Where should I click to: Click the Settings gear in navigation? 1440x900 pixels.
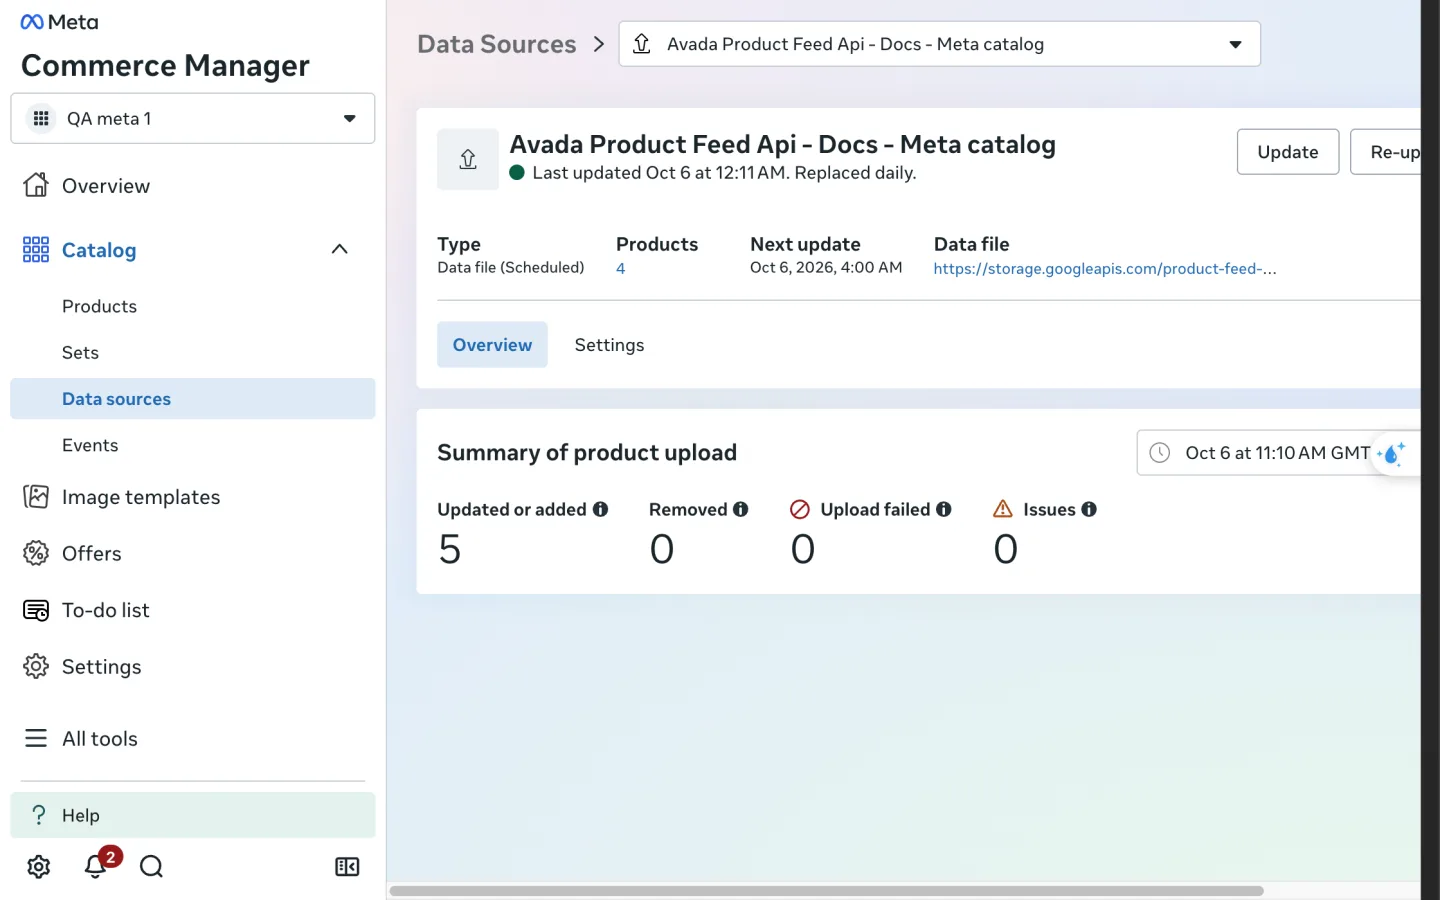(36, 666)
